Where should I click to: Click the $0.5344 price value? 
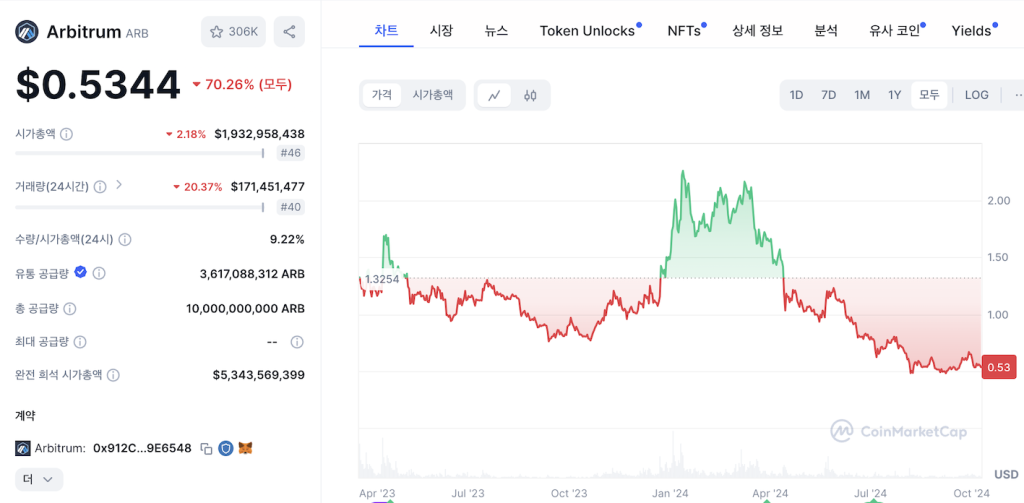click(x=98, y=85)
